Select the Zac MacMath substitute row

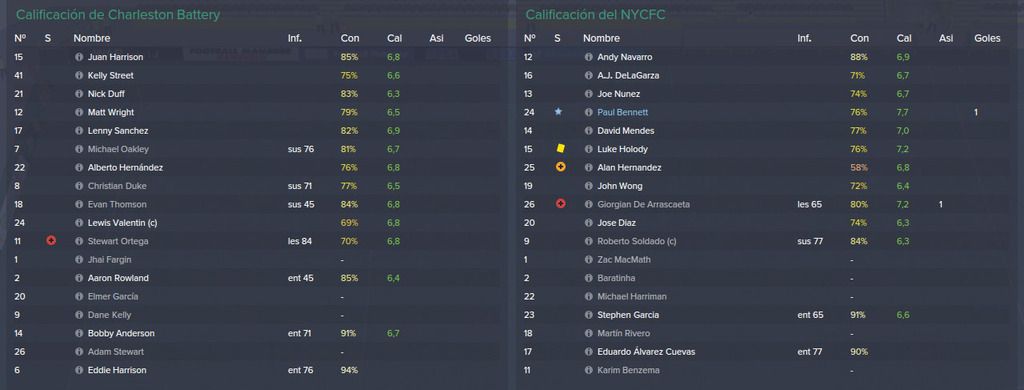tap(768, 259)
